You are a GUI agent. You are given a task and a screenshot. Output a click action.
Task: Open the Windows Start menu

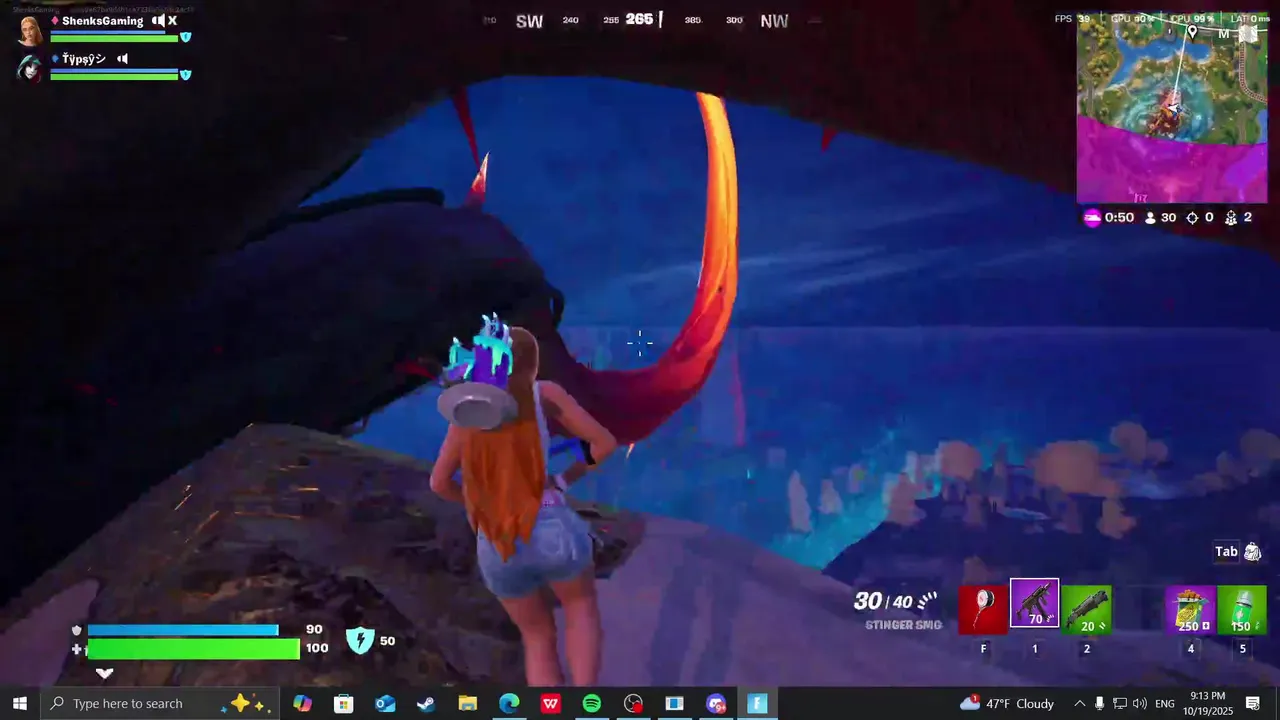click(20, 704)
